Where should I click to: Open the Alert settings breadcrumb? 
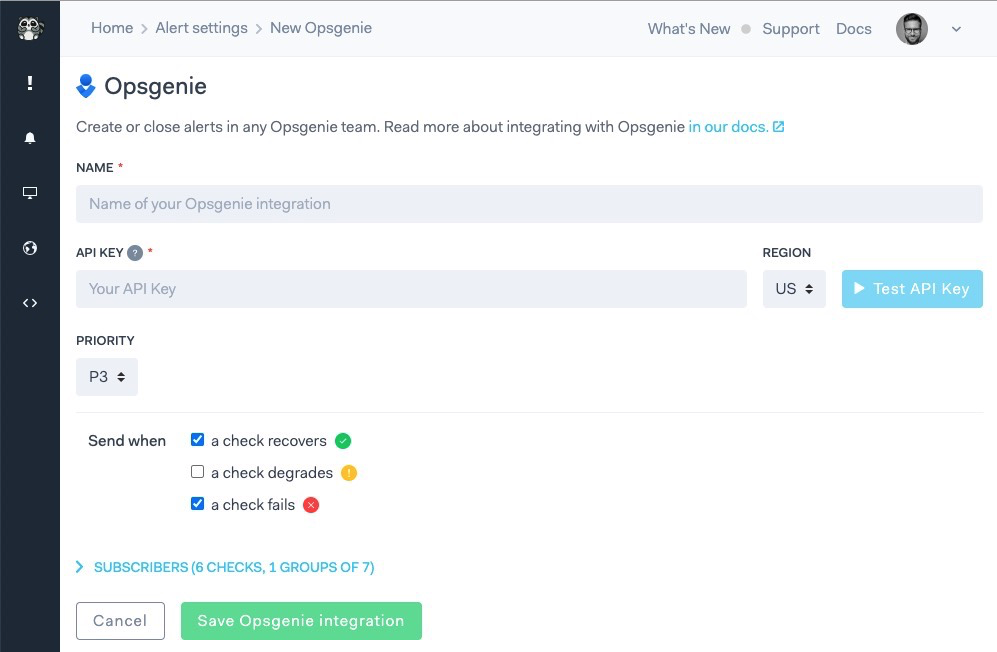pos(202,28)
